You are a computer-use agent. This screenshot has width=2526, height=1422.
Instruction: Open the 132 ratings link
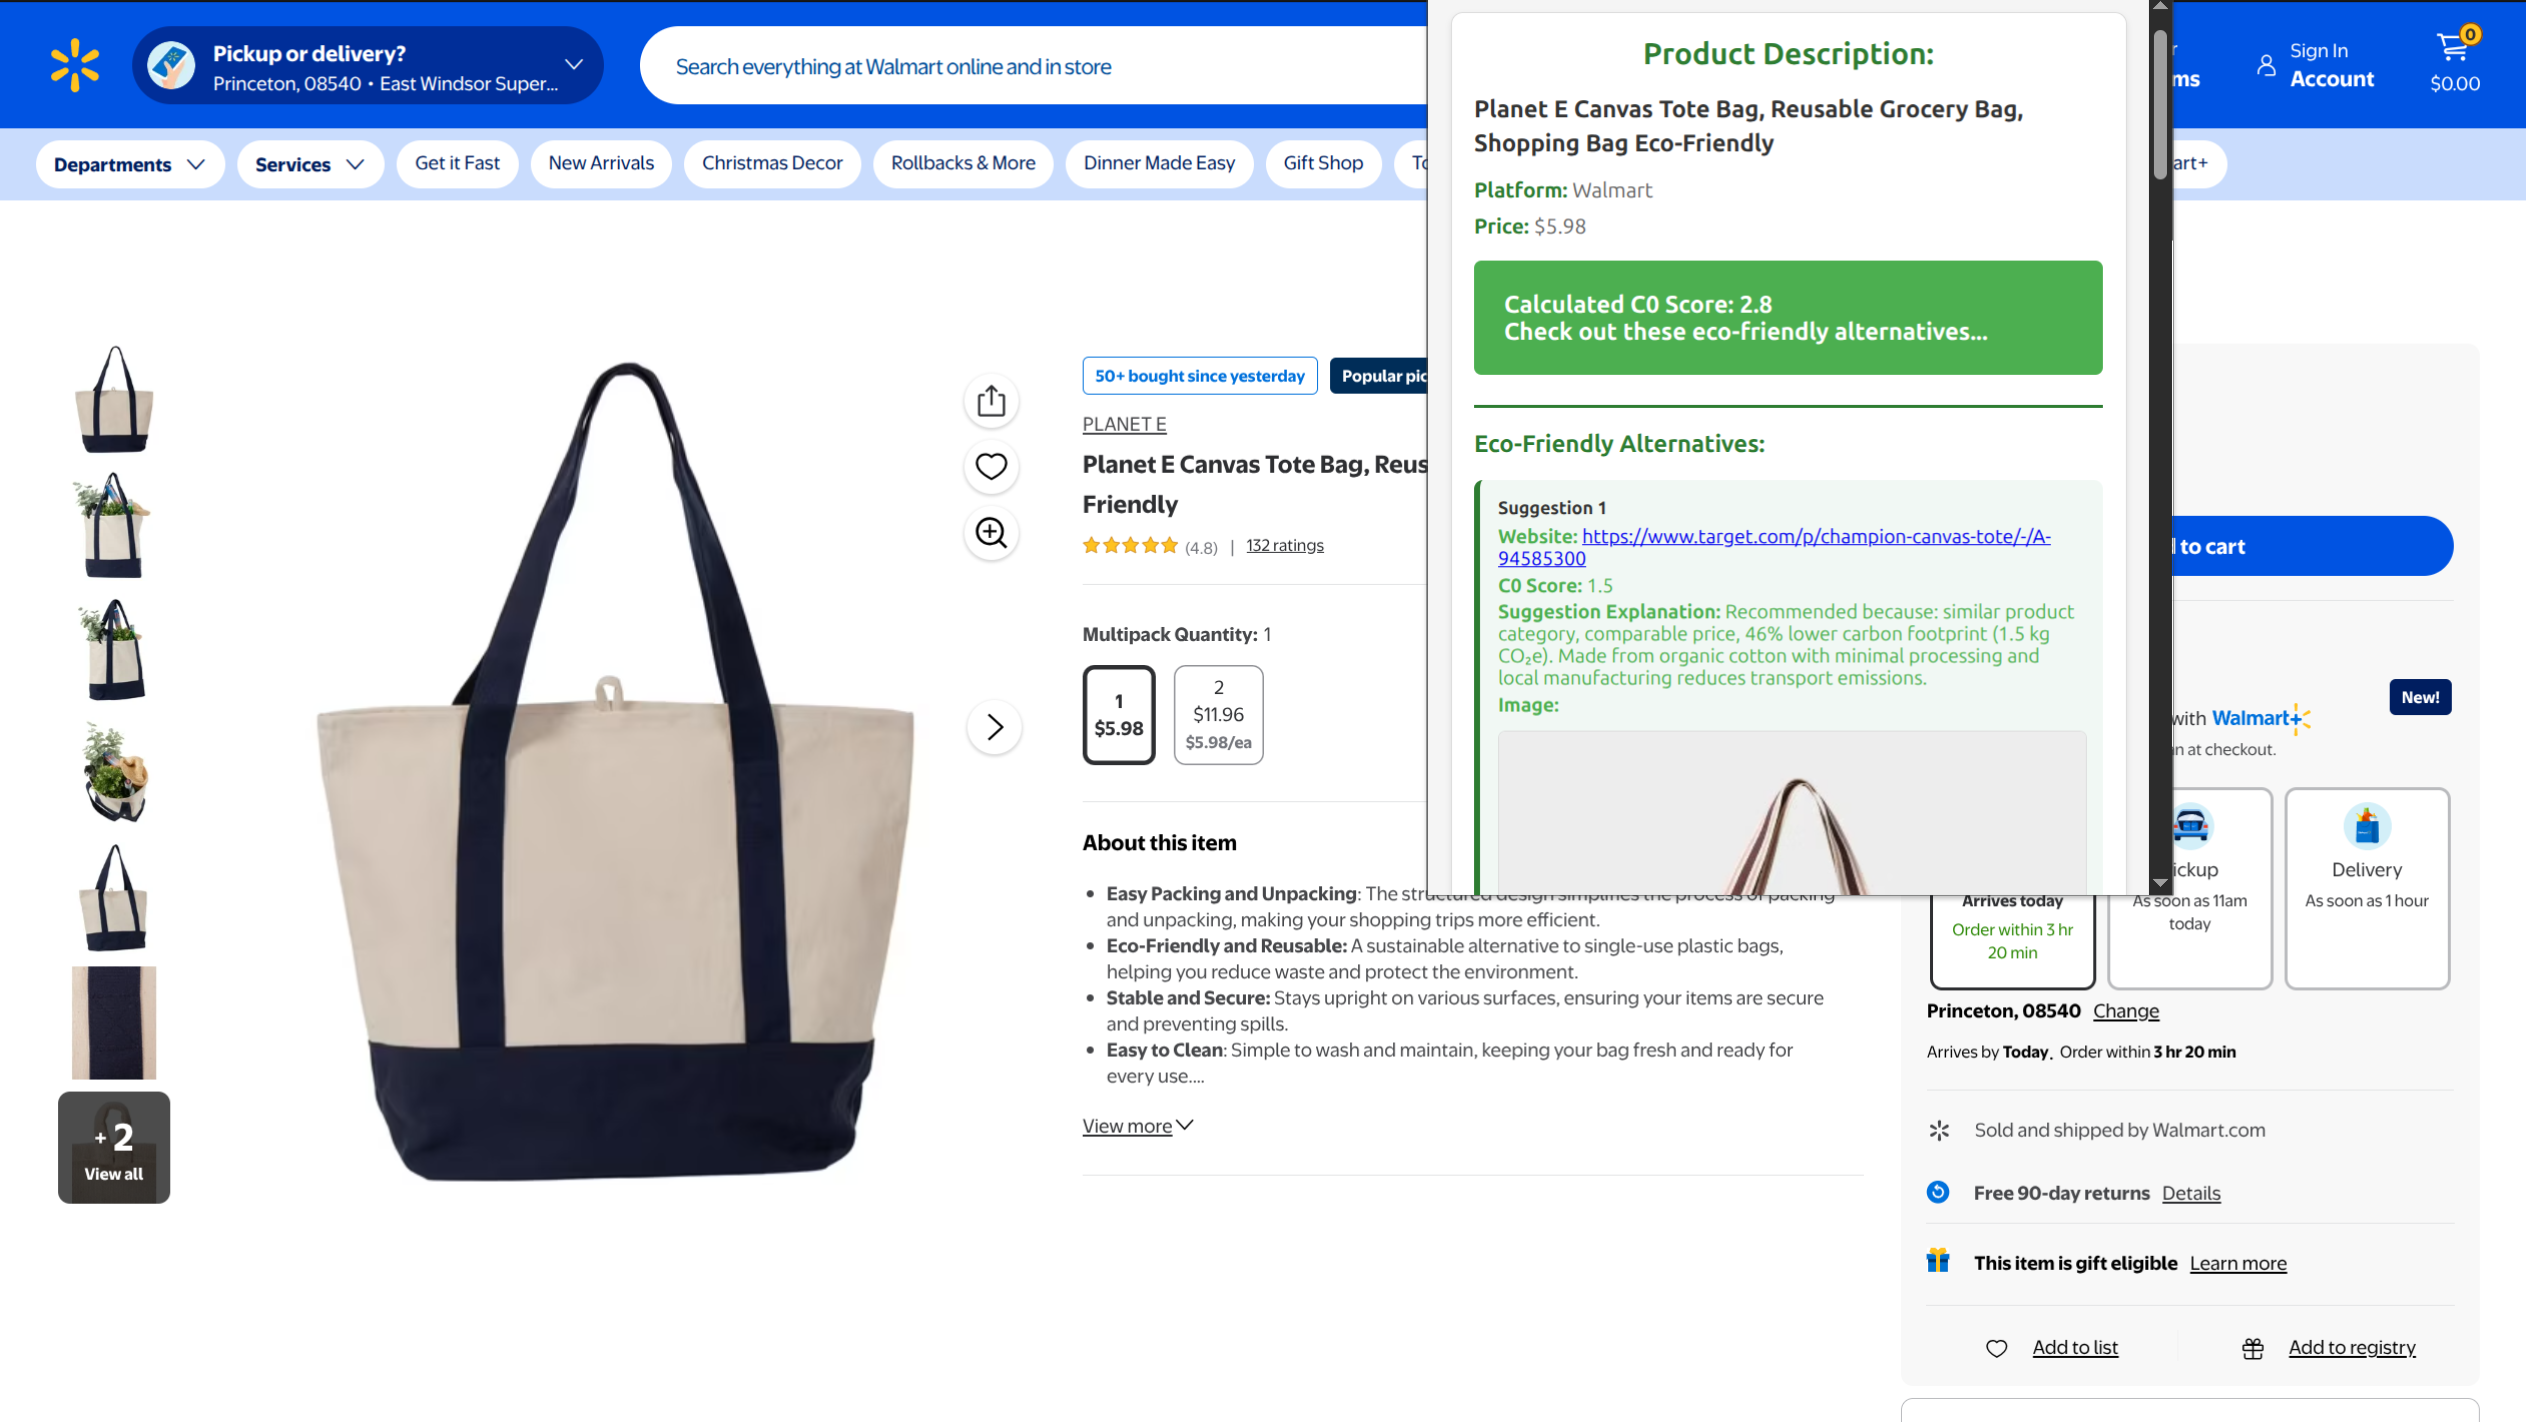click(1284, 545)
